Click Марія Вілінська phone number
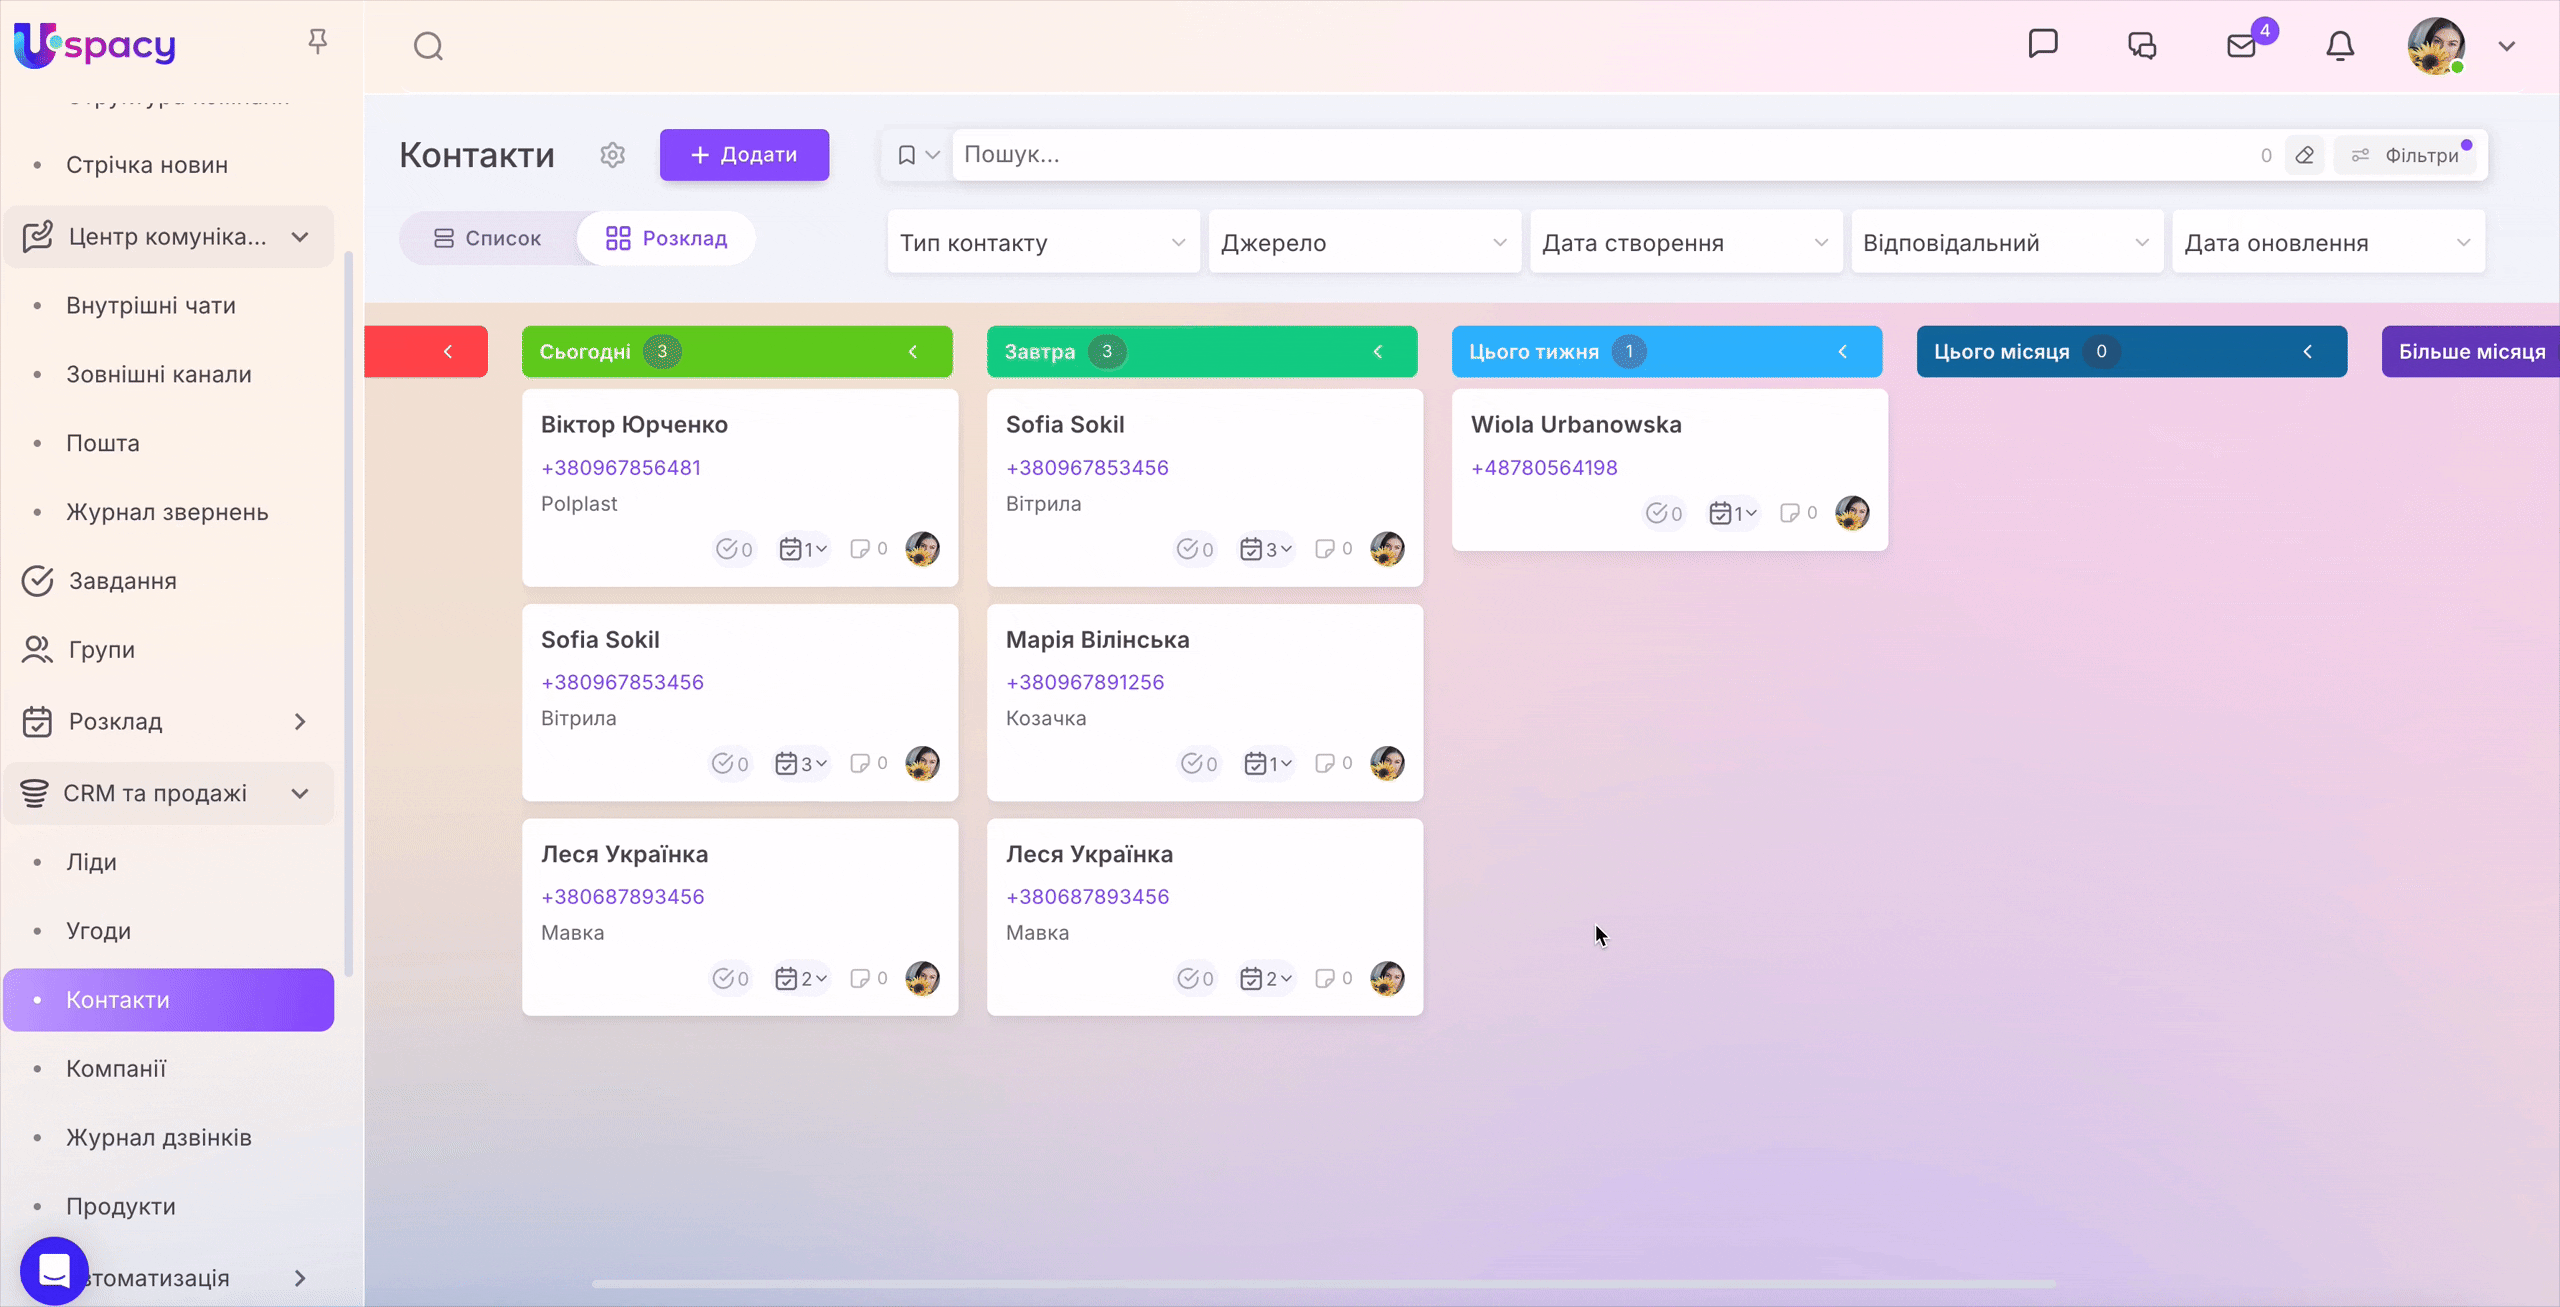Image resolution: width=2560 pixels, height=1307 pixels. [1085, 682]
